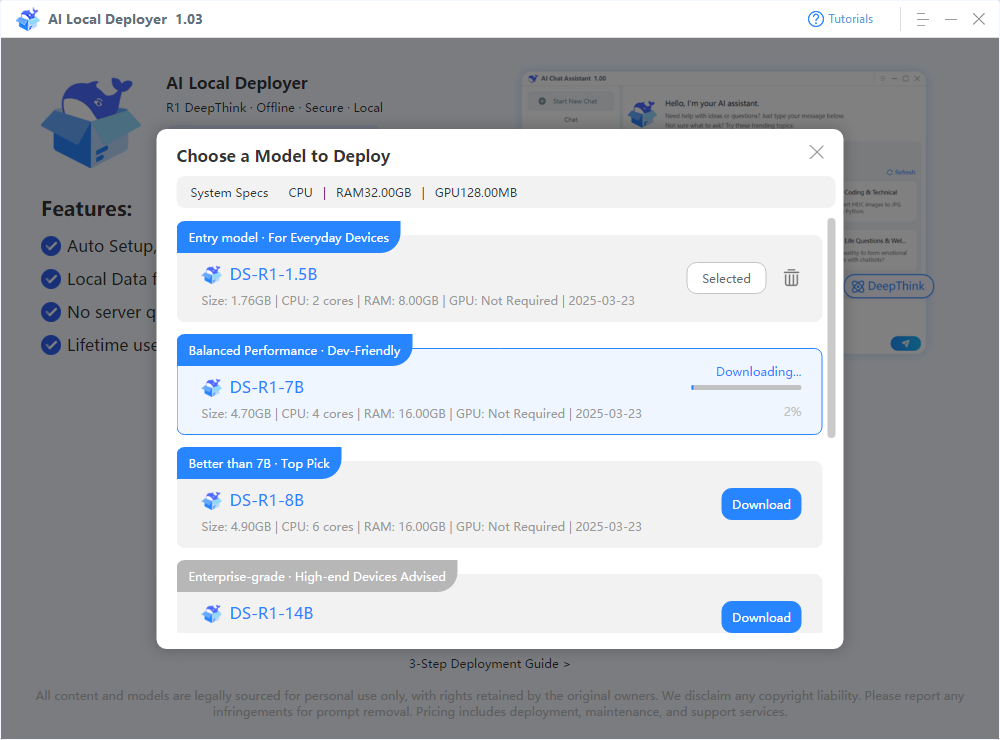This screenshot has height=740, width=1000.
Task: Click the checkmark beside Local Data feature
Action: [50, 279]
